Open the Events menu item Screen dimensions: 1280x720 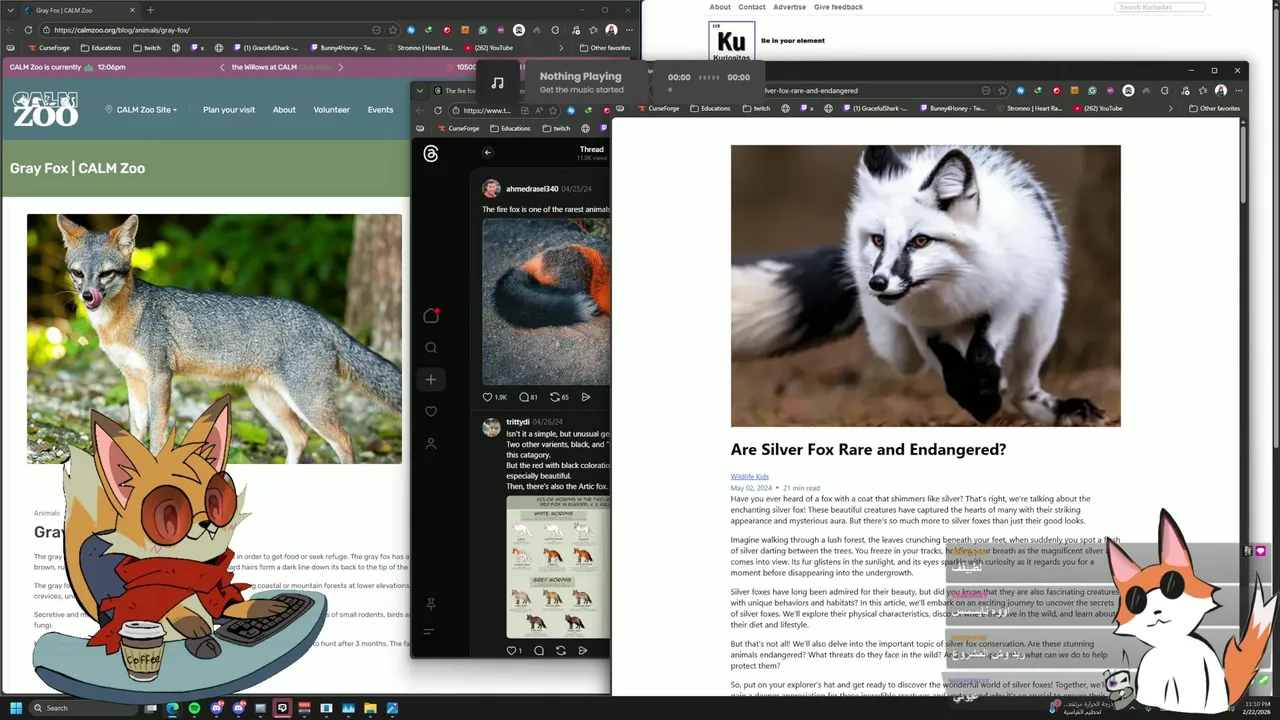point(380,110)
